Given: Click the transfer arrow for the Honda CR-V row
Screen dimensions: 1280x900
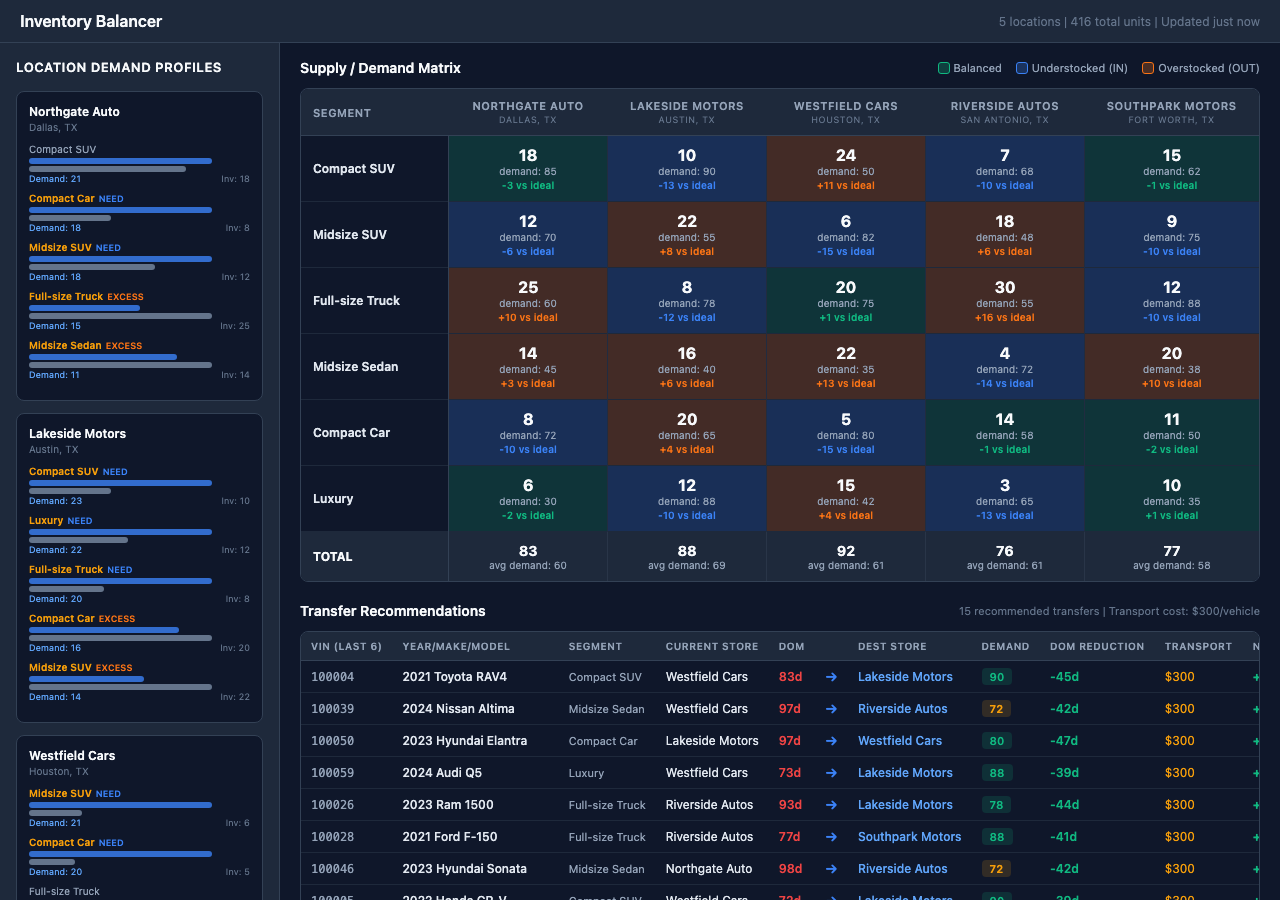Looking at the screenshot, I should pyautogui.click(x=831, y=895).
